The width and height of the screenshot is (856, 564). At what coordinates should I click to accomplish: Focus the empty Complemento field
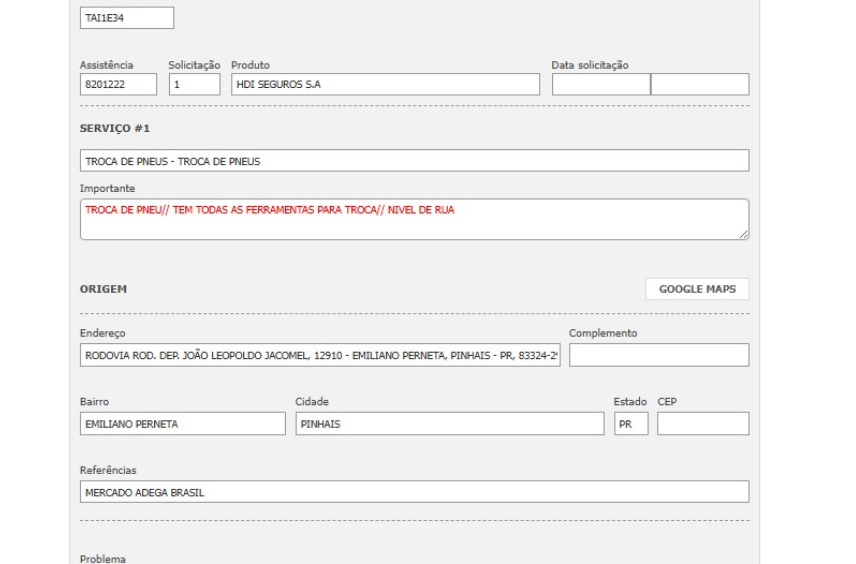658,355
